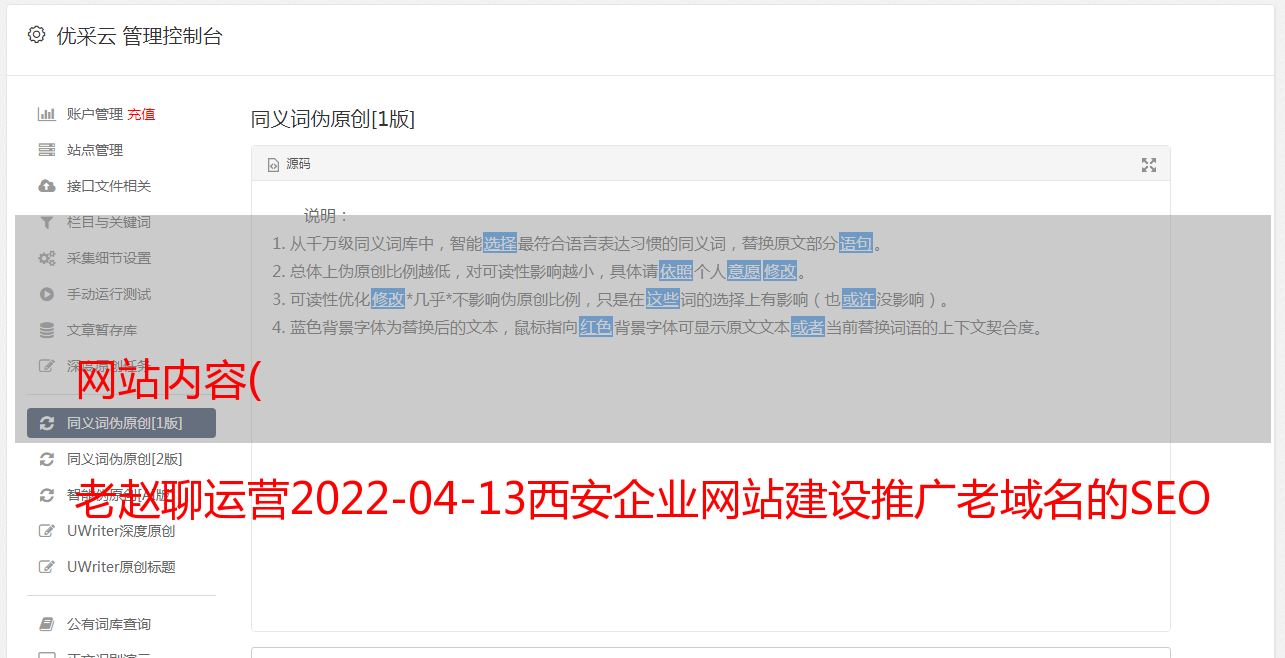Image resolution: width=1285 pixels, height=658 pixels.
Task: Open UWriter深度原创 menu entry
Action: pos(121,531)
